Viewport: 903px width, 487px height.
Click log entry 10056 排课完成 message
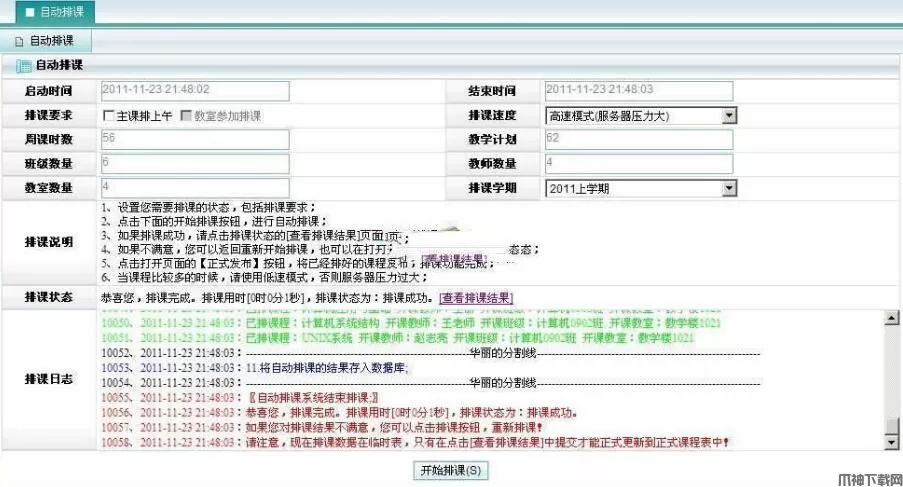click(x=340, y=413)
